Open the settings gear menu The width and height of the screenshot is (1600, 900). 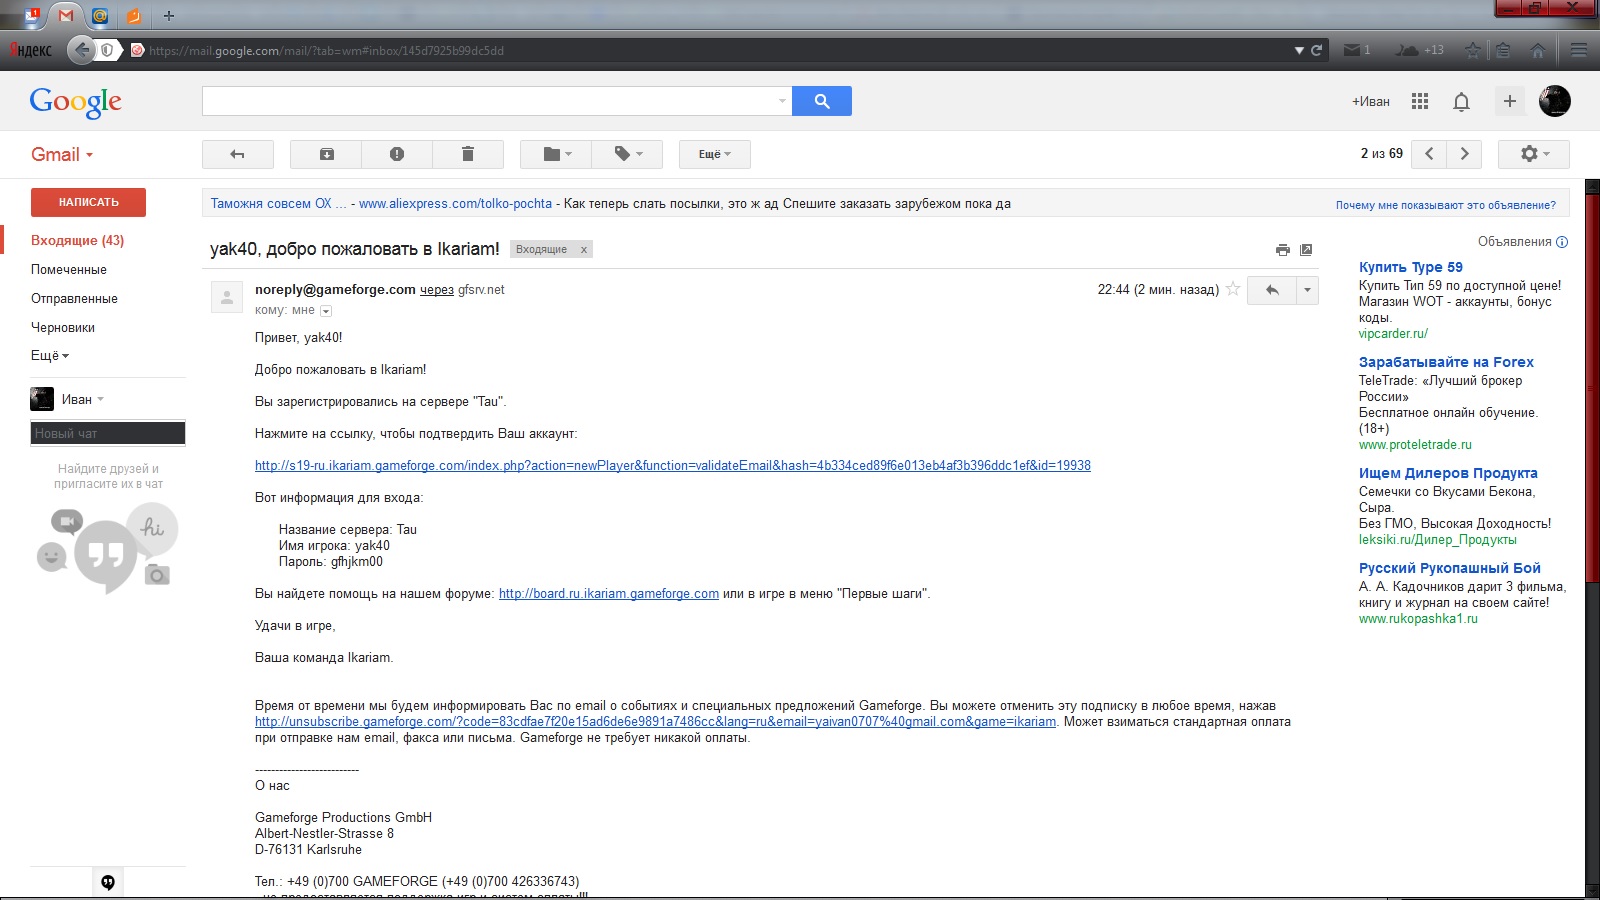[1534, 154]
